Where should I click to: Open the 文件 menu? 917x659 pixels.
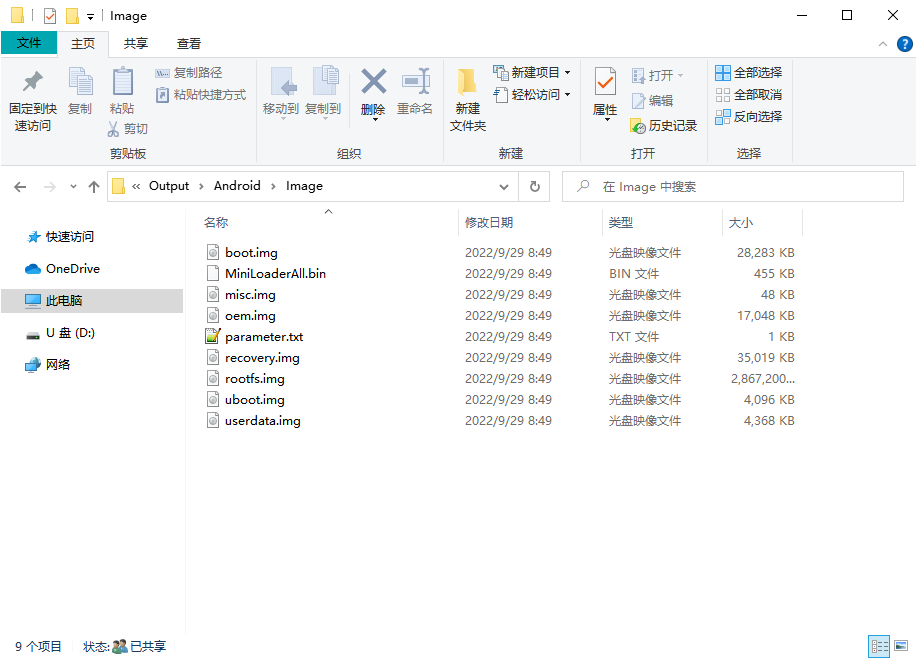[29, 44]
